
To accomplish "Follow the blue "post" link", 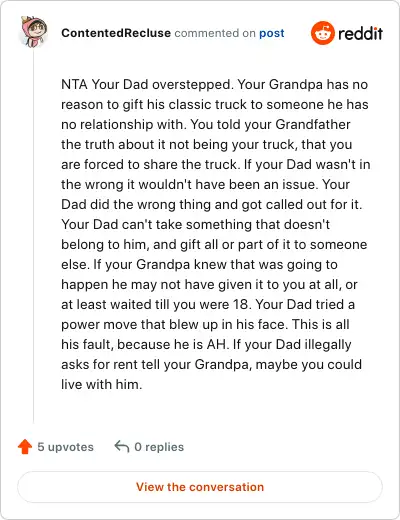I will pos(272,33).
